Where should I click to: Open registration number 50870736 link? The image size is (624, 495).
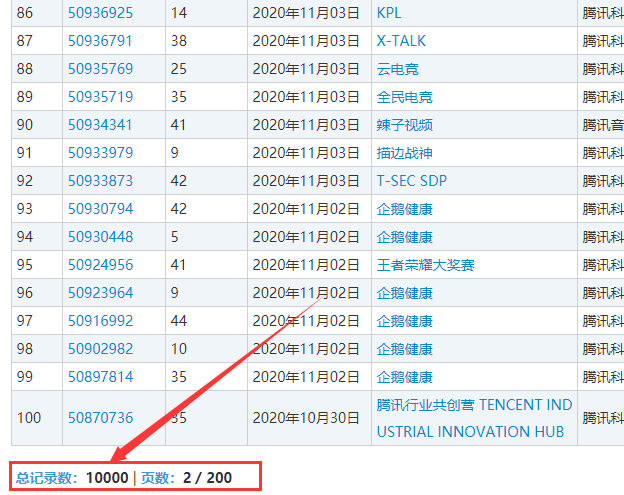click(100, 418)
